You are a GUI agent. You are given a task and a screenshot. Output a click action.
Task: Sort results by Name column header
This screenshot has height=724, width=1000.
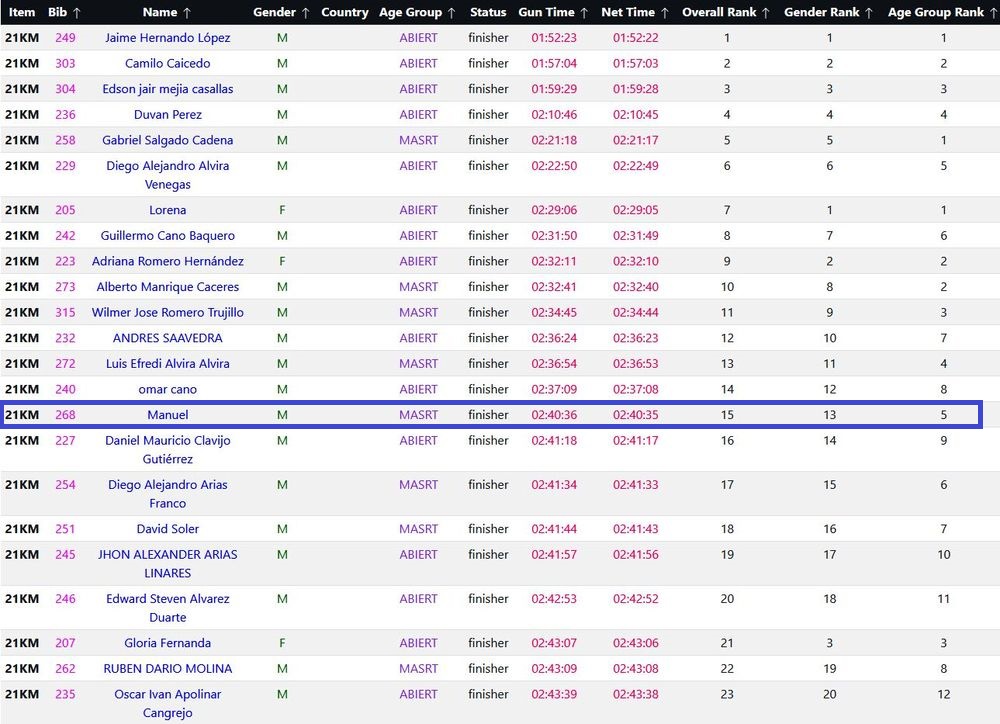point(167,12)
